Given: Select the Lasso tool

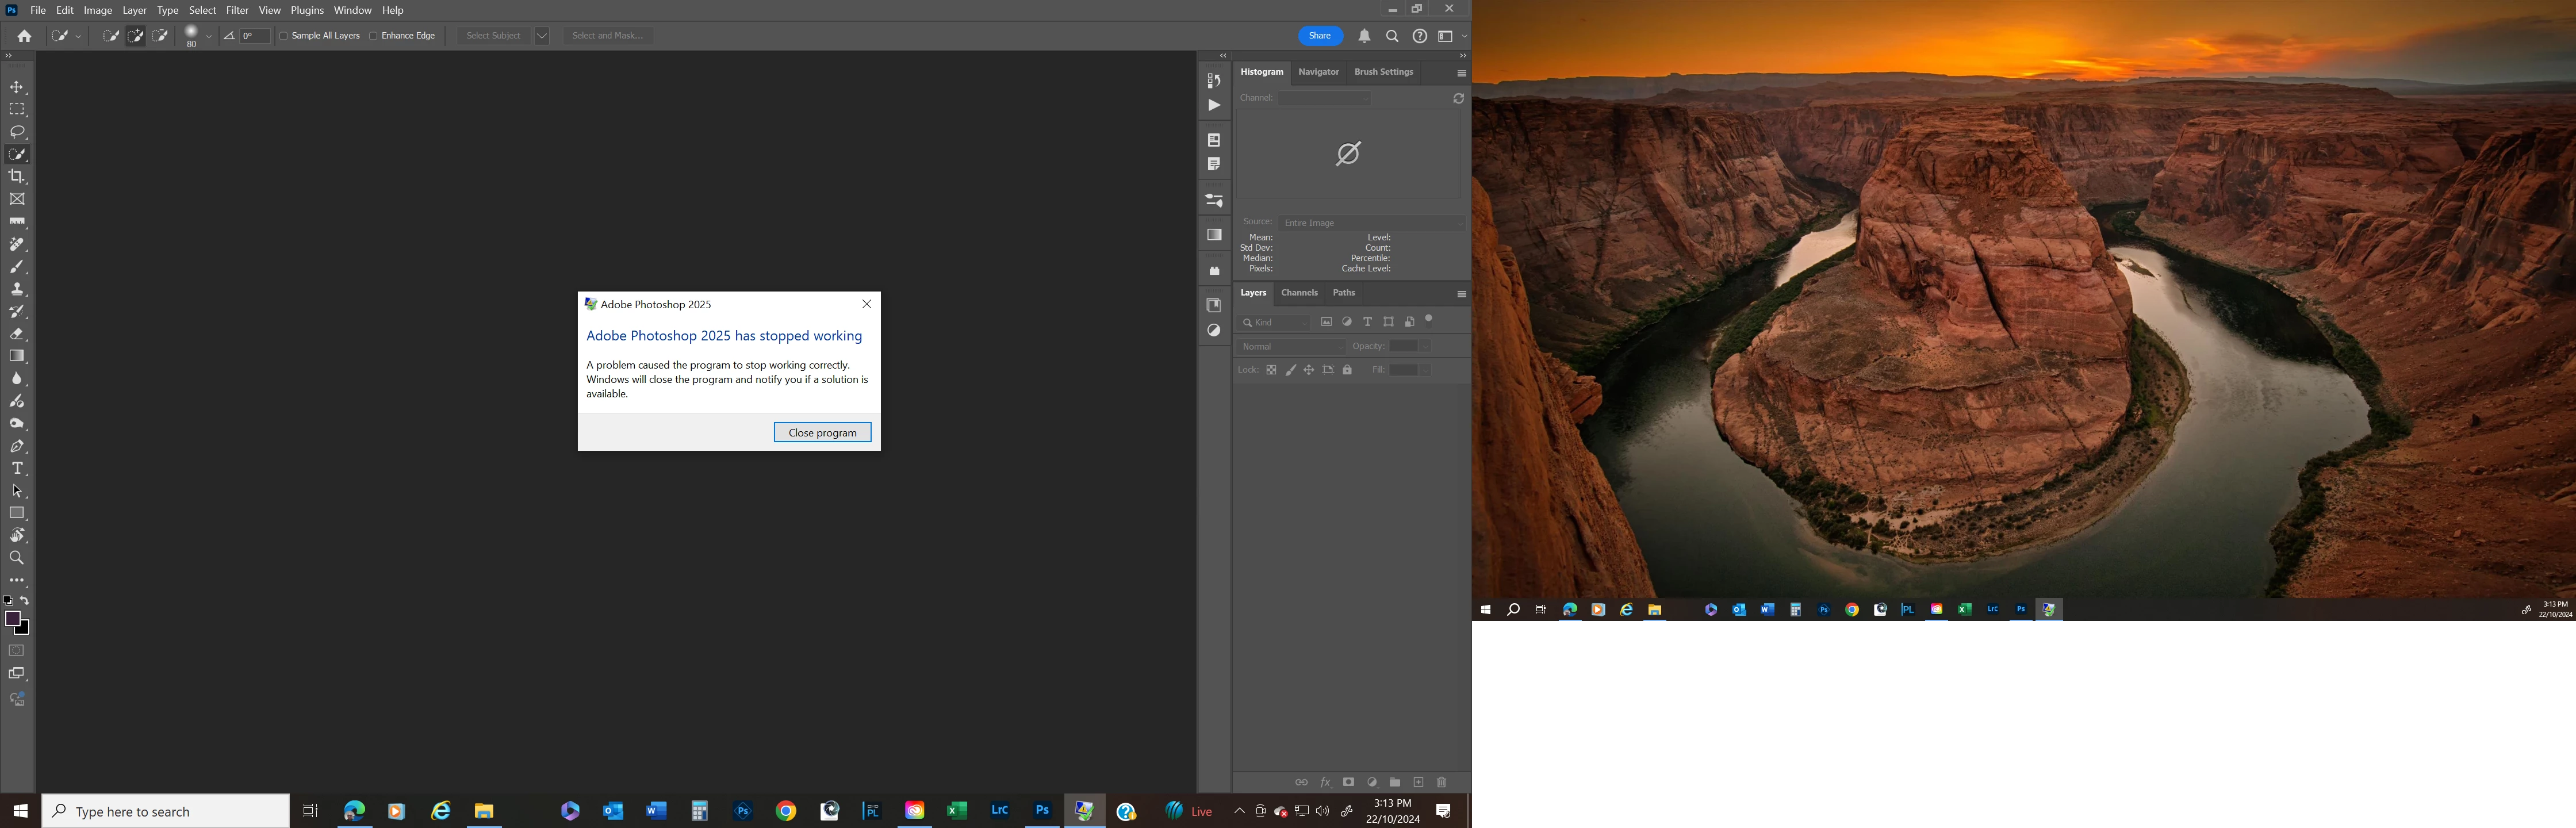Looking at the screenshot, I should pyautogui.click(x=17, y=132).
